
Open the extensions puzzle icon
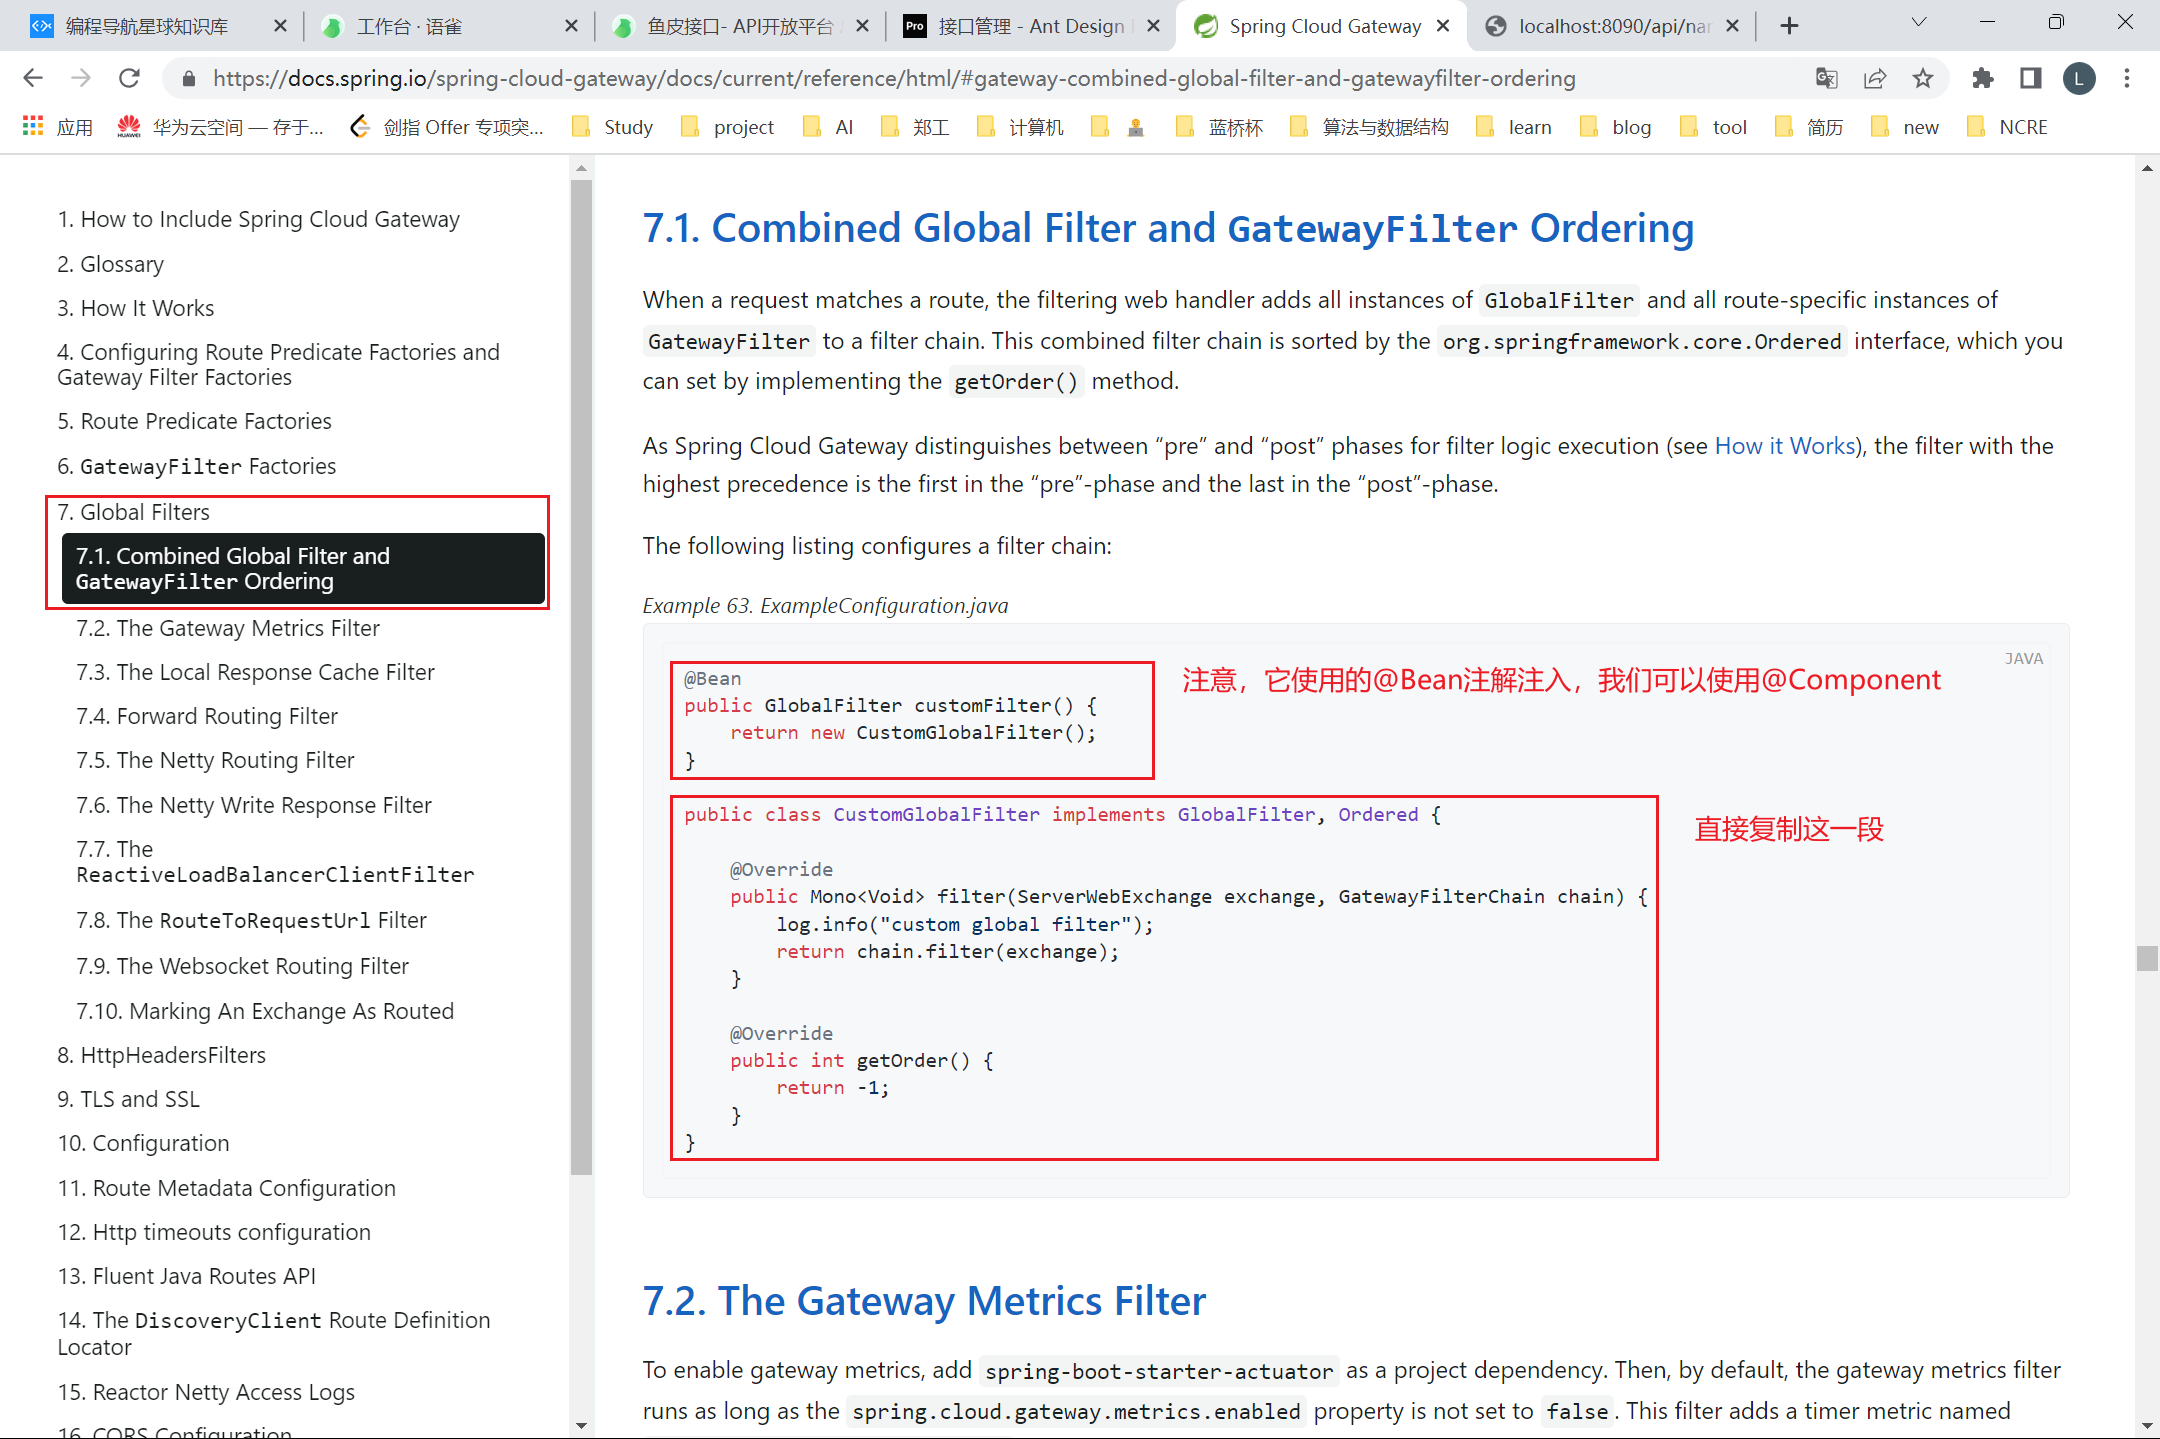(x=1982, y=78)
